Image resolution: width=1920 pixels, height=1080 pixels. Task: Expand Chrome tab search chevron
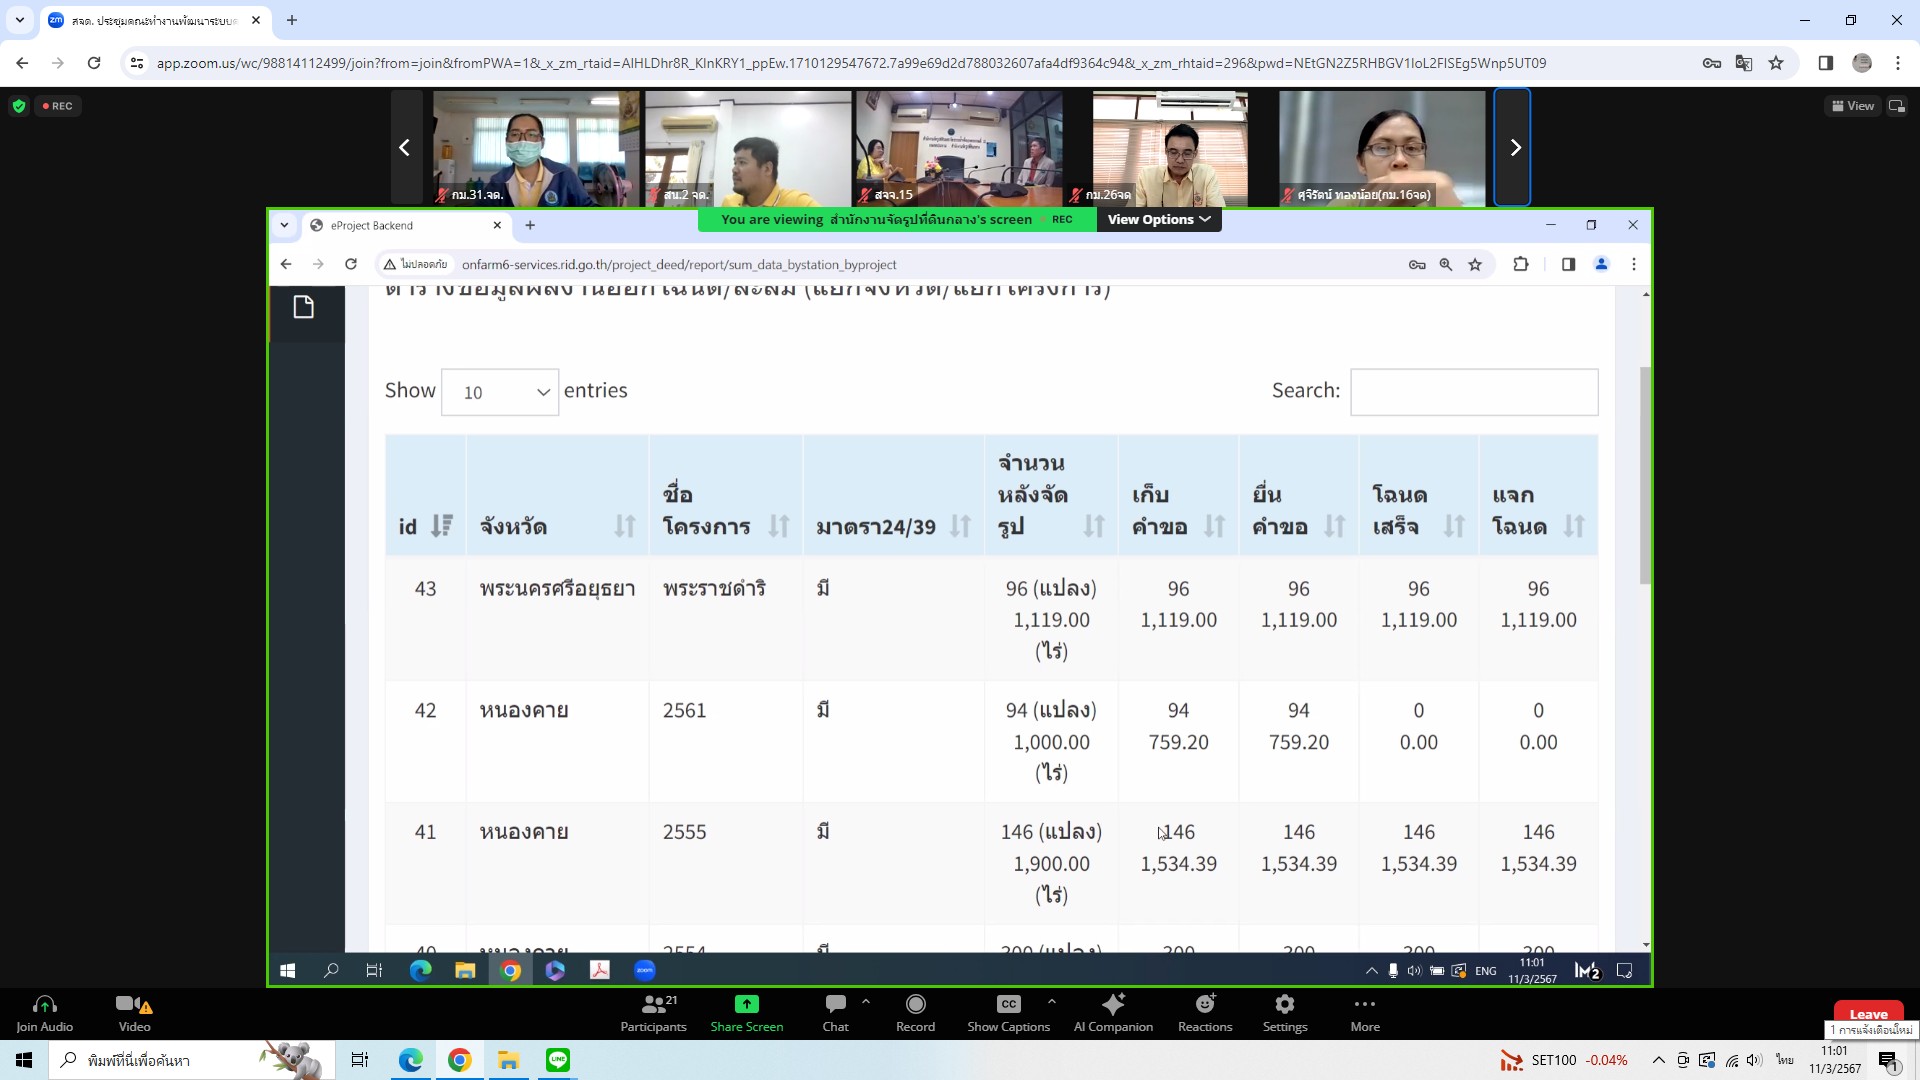[19, 20]
